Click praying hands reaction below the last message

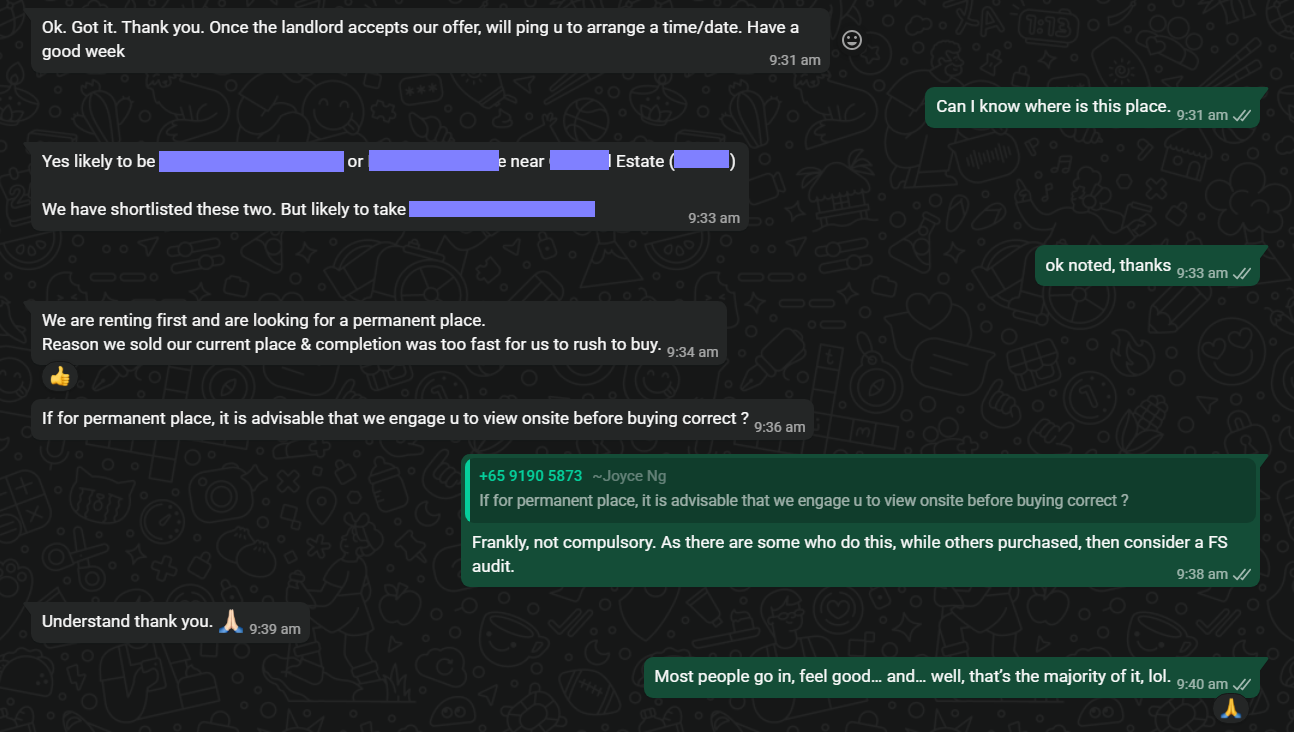pos(1231,708)
